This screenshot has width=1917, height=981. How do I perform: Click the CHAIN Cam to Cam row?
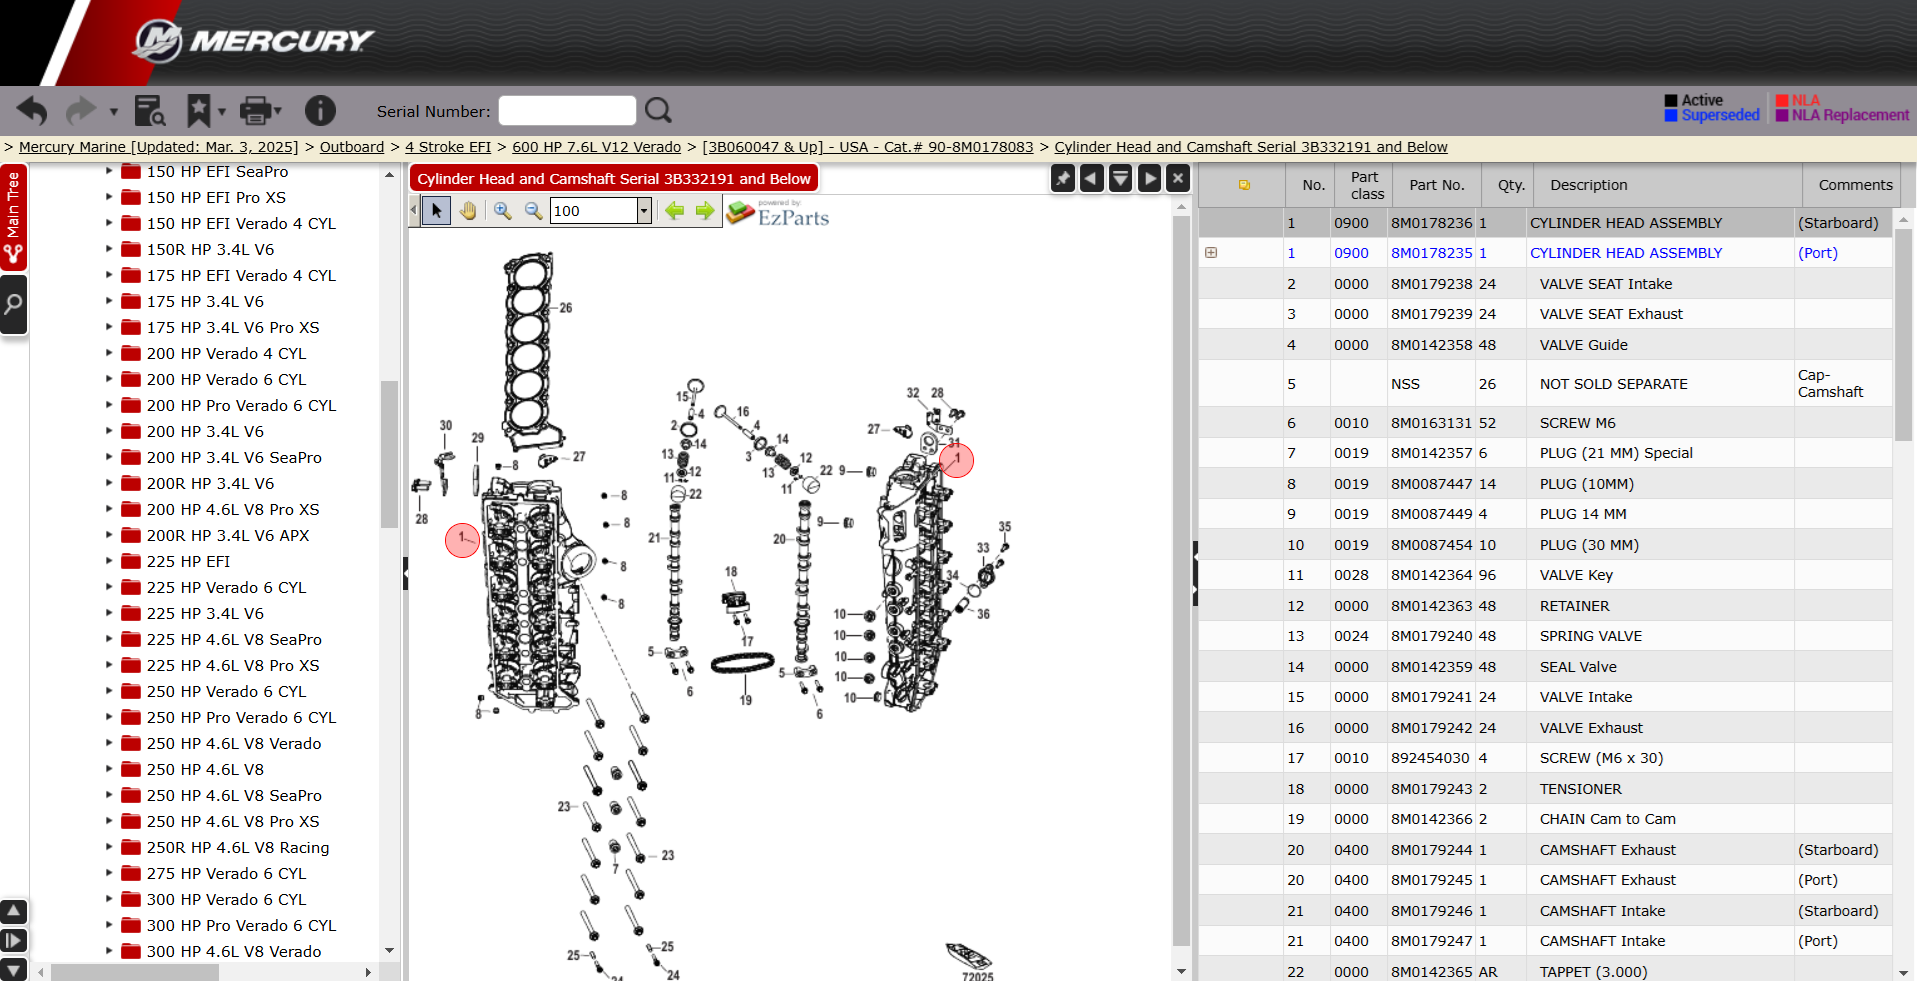[x=1545, y=819]
